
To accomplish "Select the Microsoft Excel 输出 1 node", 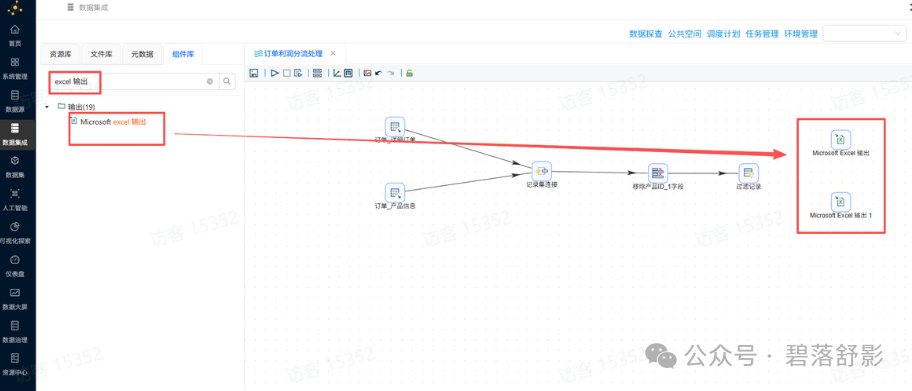I will click(841, 202).
